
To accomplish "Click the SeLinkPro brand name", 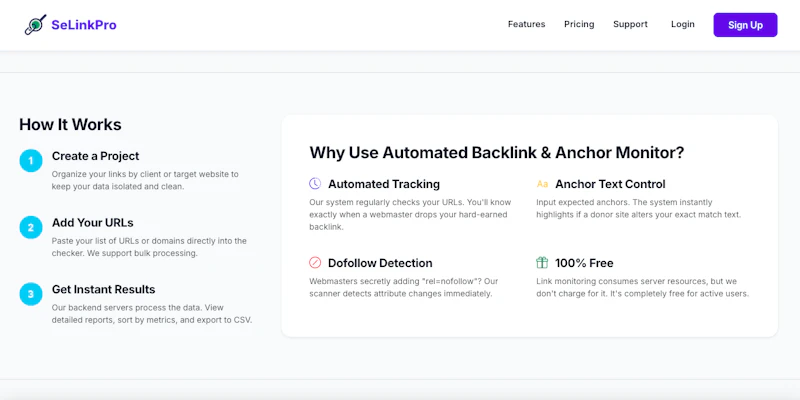I will (x=84, y=24).
